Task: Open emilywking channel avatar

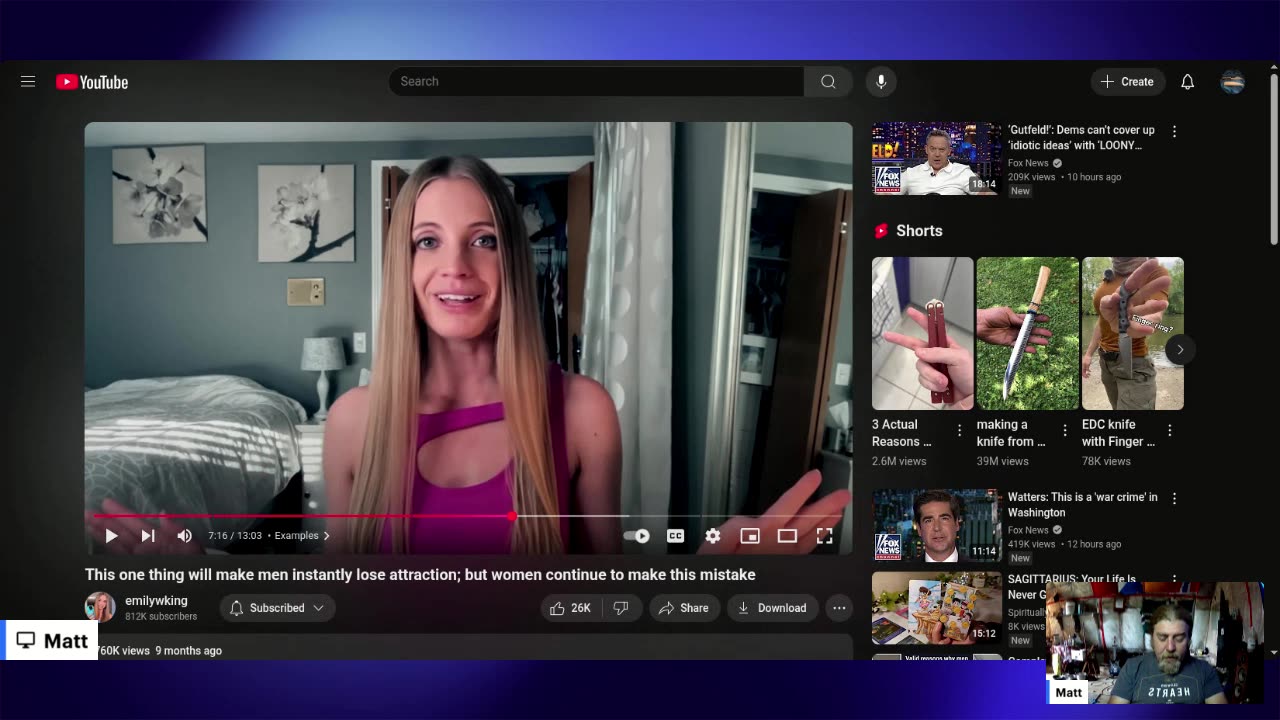Action: (x=100, y=607)
